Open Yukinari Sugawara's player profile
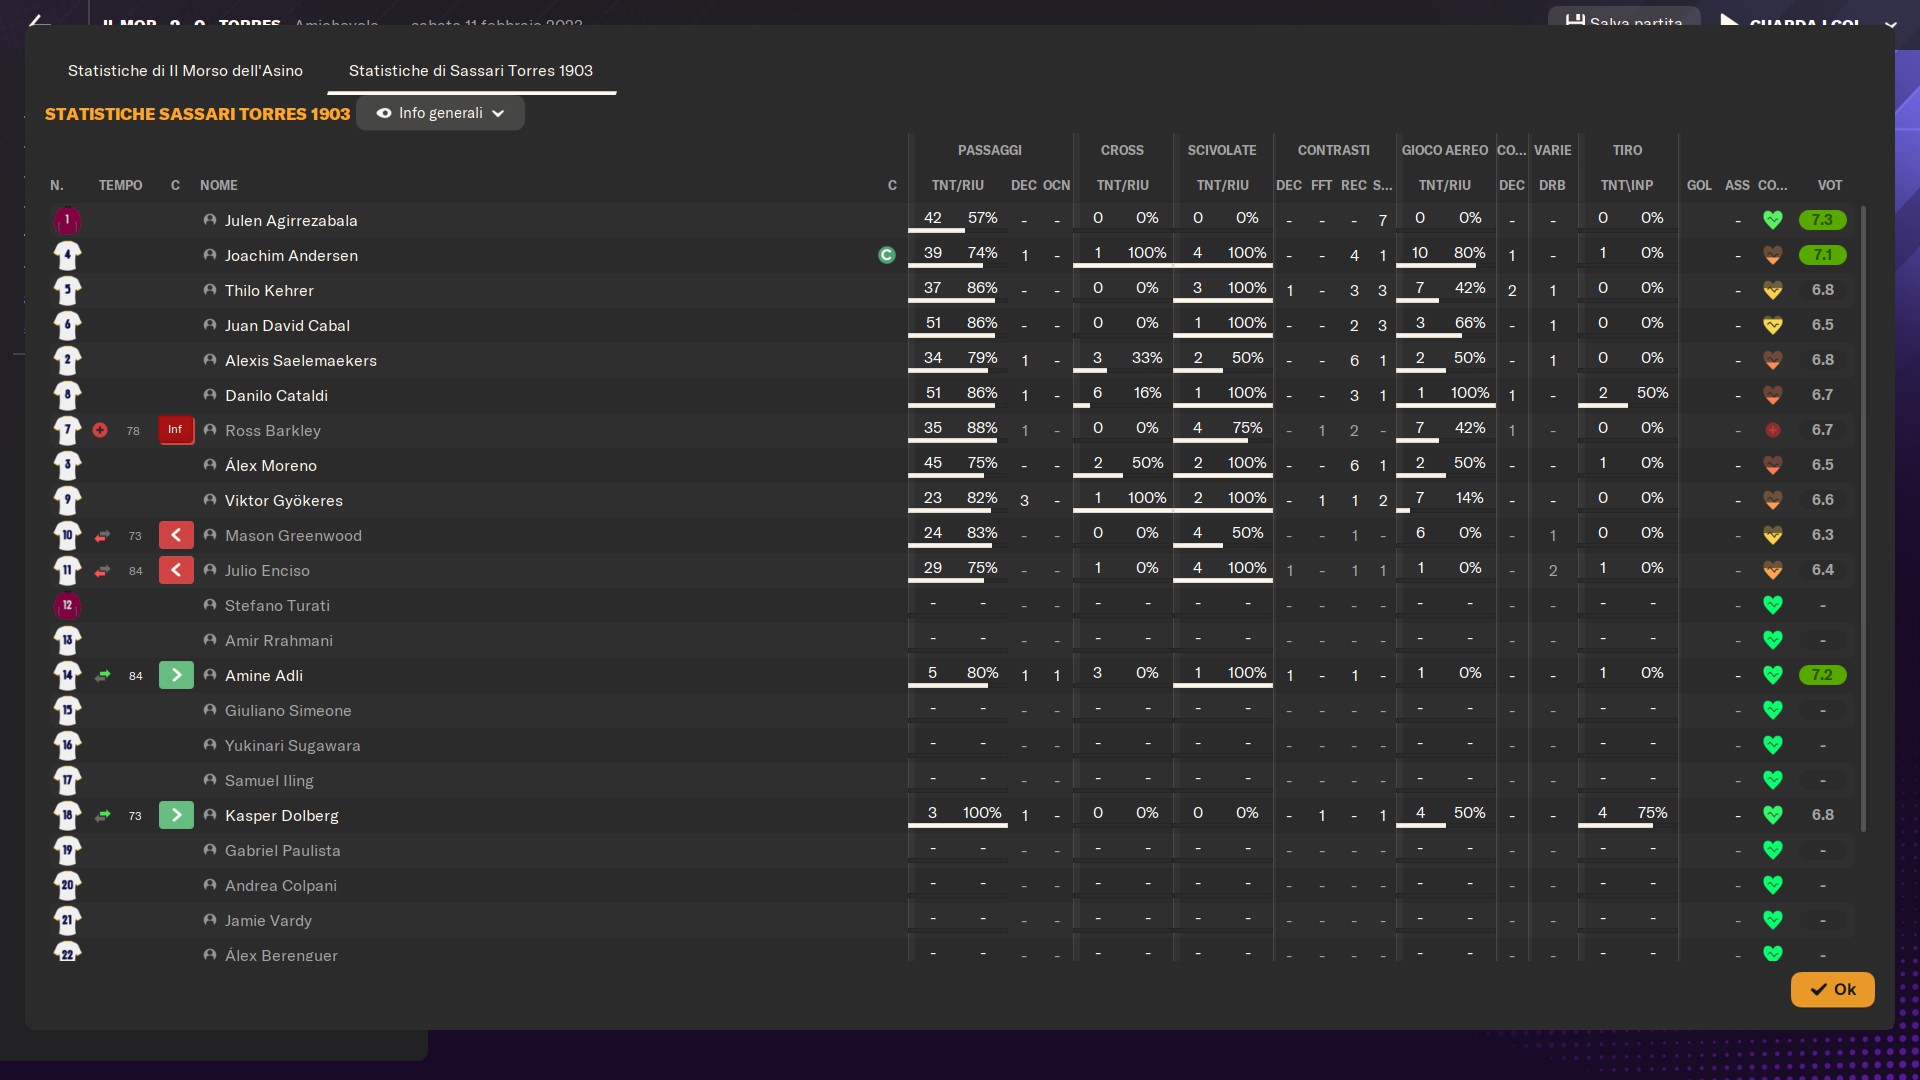1920x1080 pixels. click(292, 746)
